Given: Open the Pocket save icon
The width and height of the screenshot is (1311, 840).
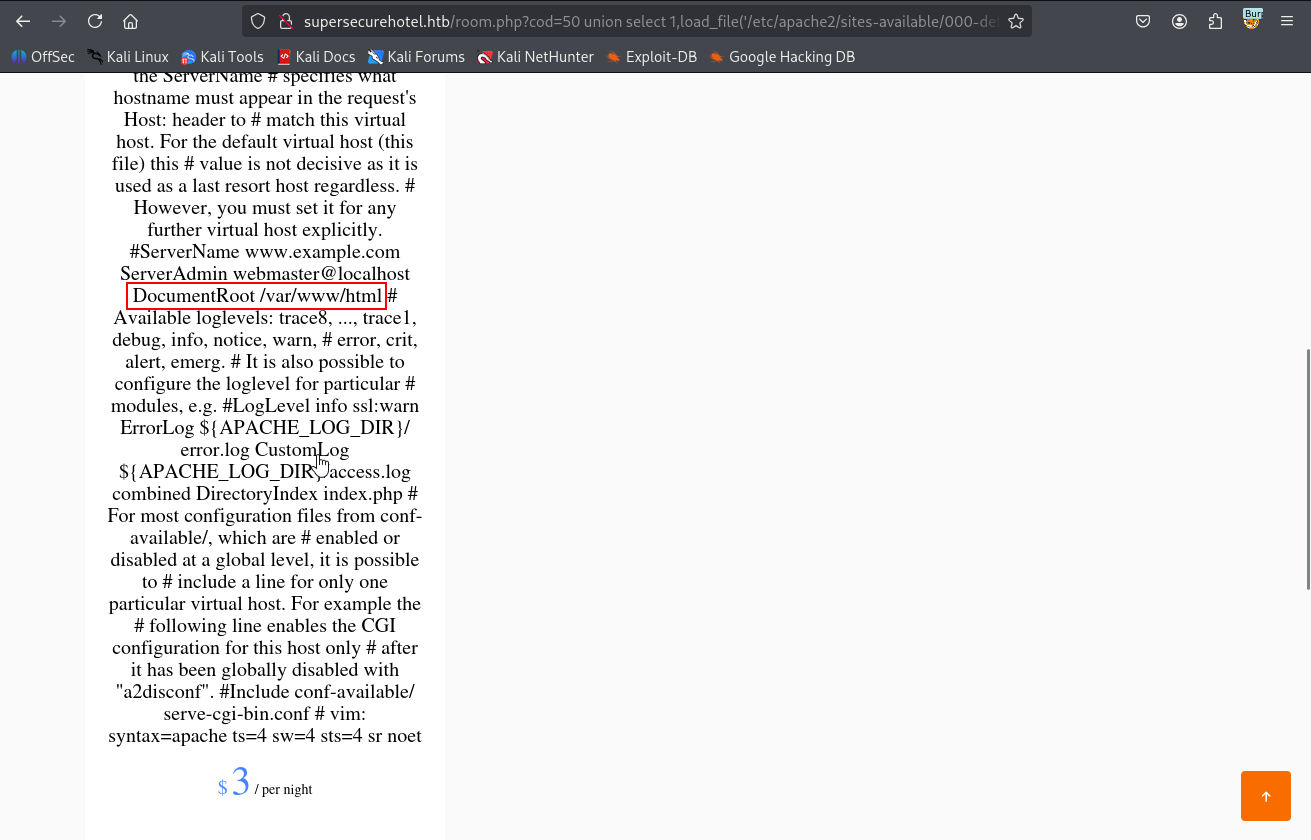Looking at the screenshot, I should pos(1143,21).
